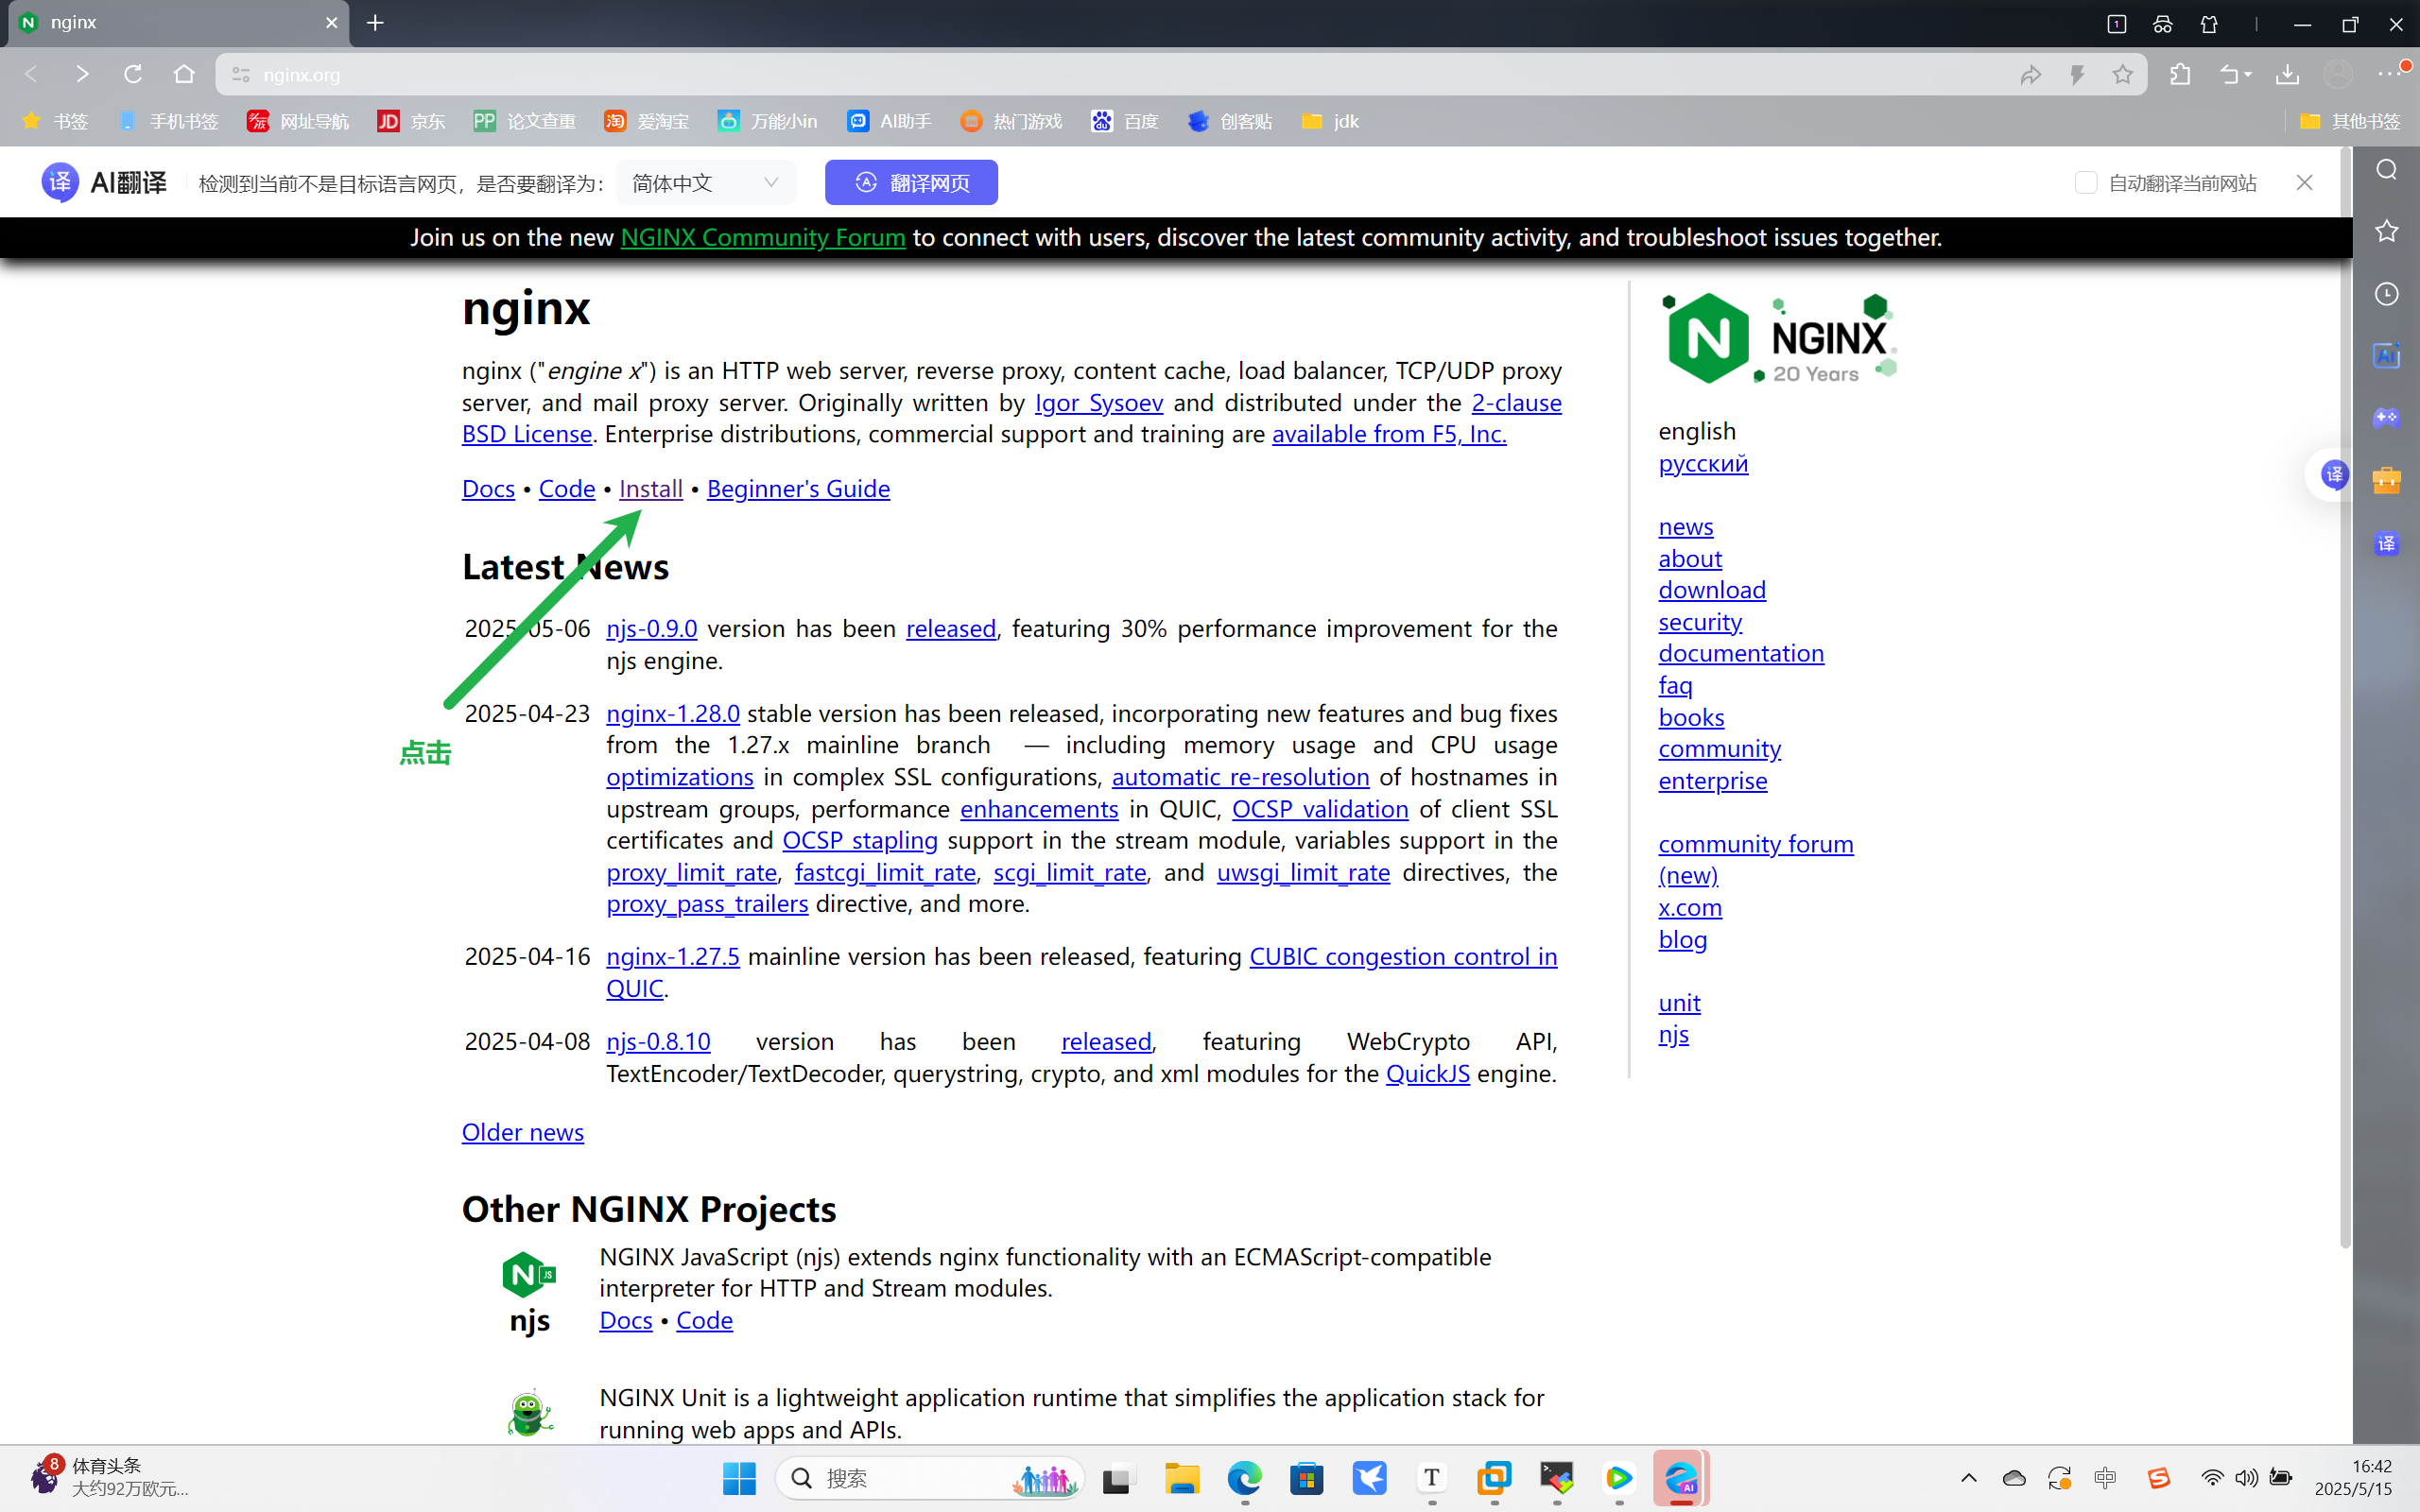The height and width of the screenshot is (1512, 2420).
Task: Open the extensions puzzle icon near address bar
Action: click(2180, 74)
